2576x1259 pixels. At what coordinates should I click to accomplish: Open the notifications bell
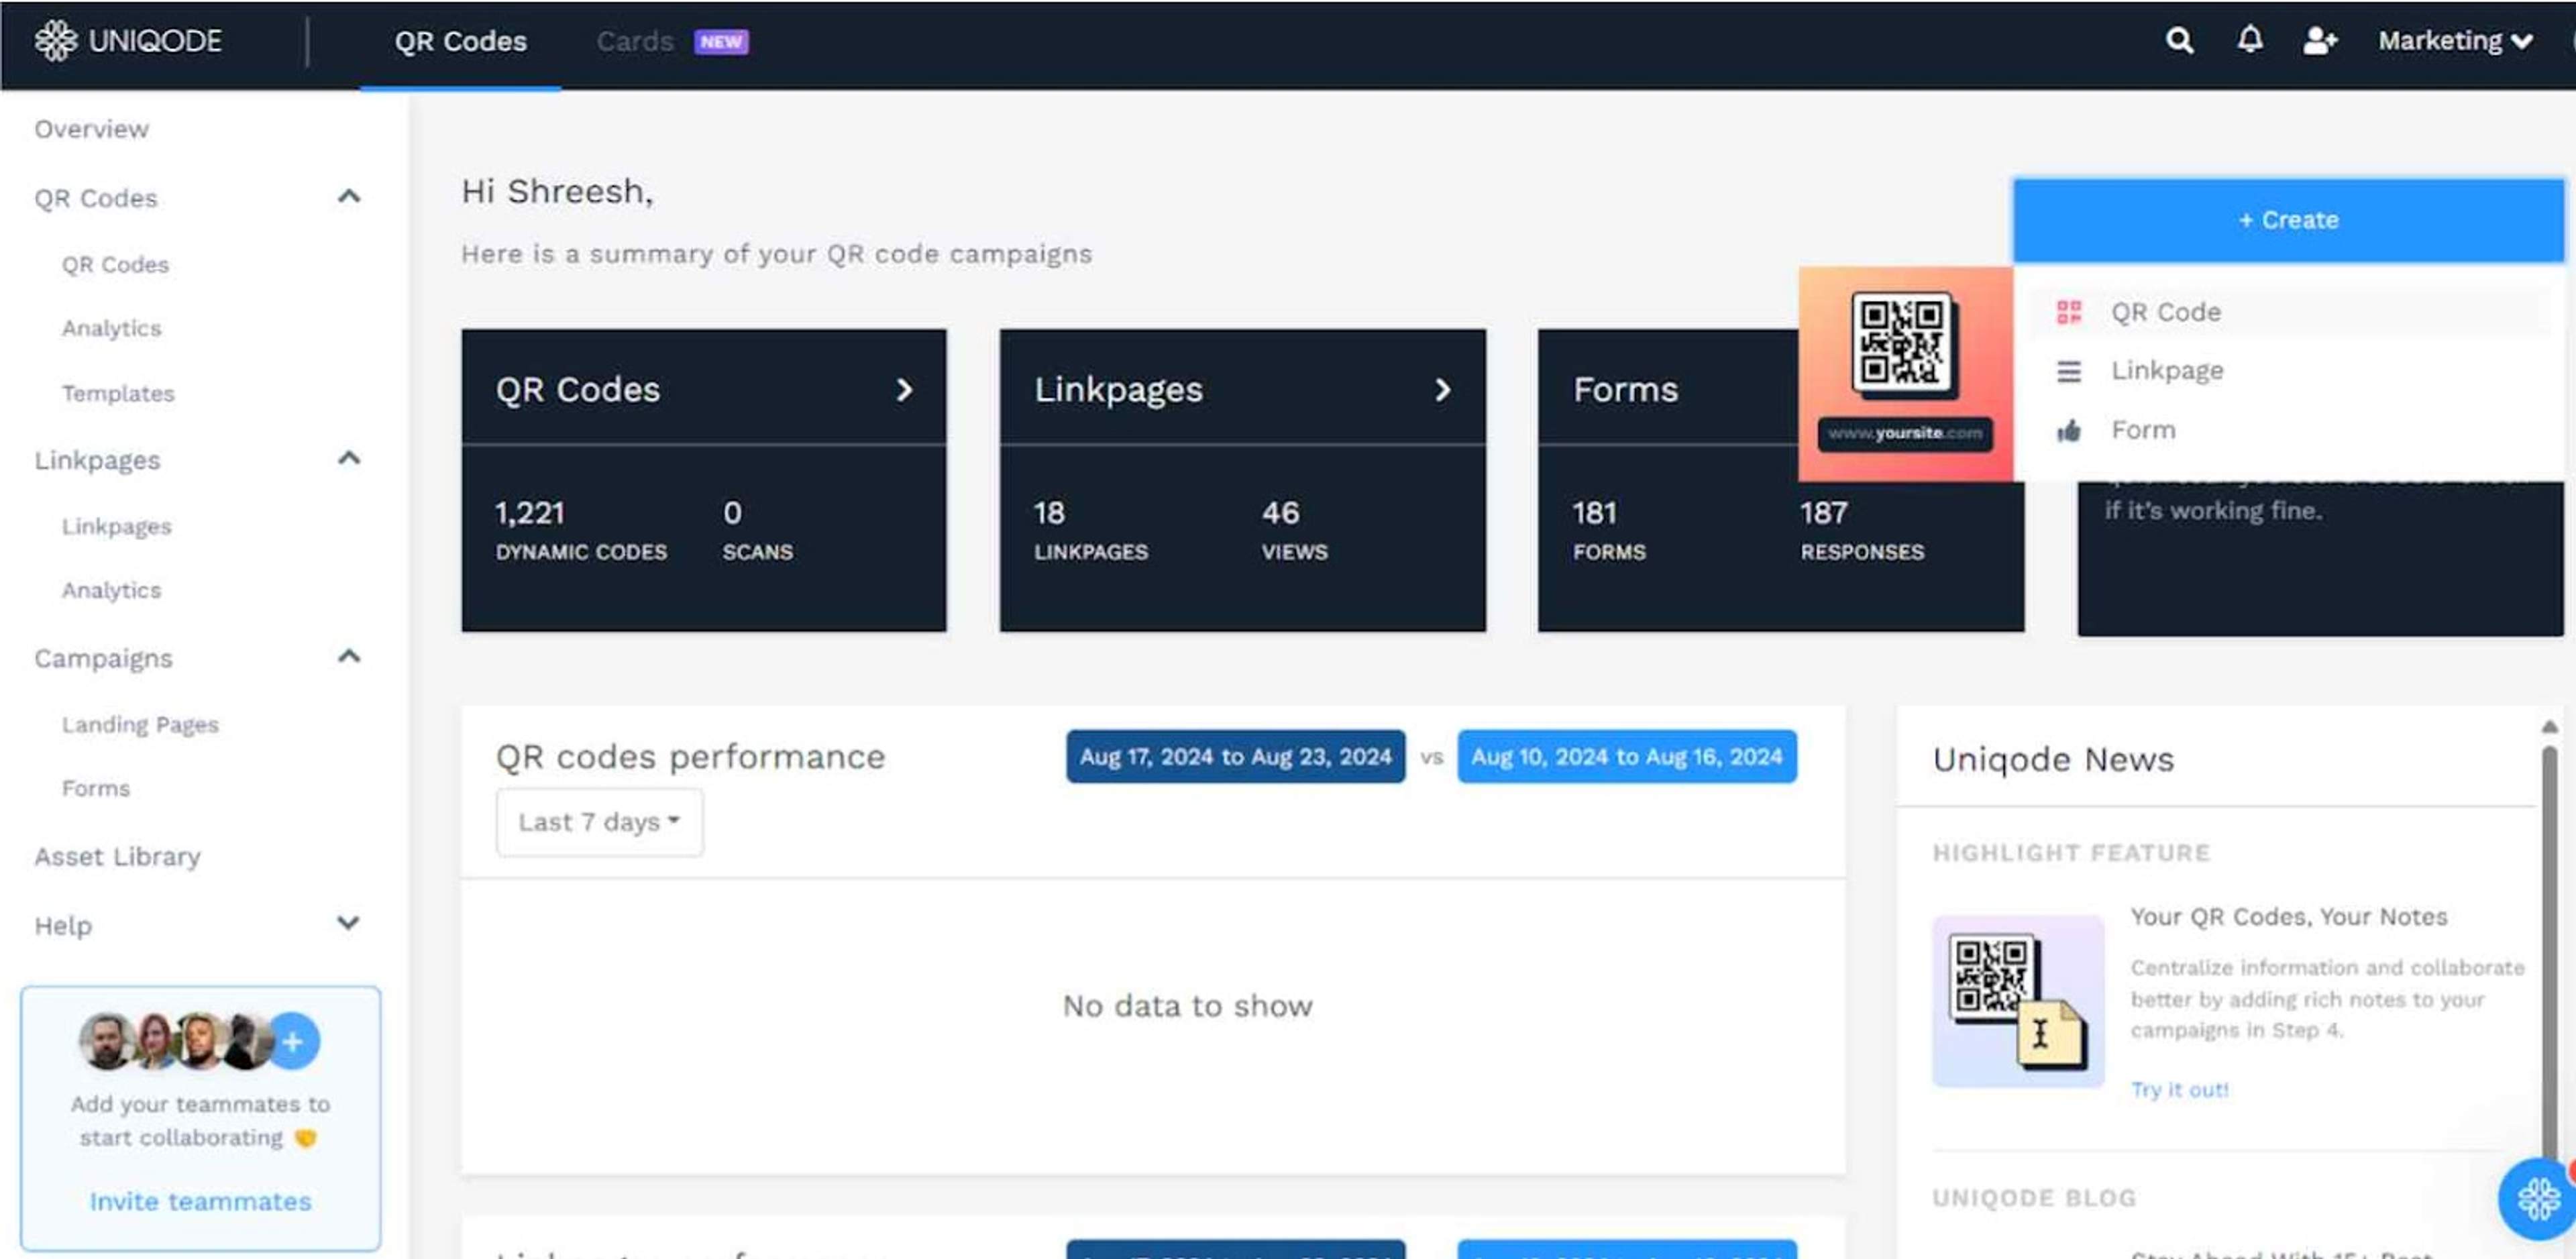pos(2249,40)
